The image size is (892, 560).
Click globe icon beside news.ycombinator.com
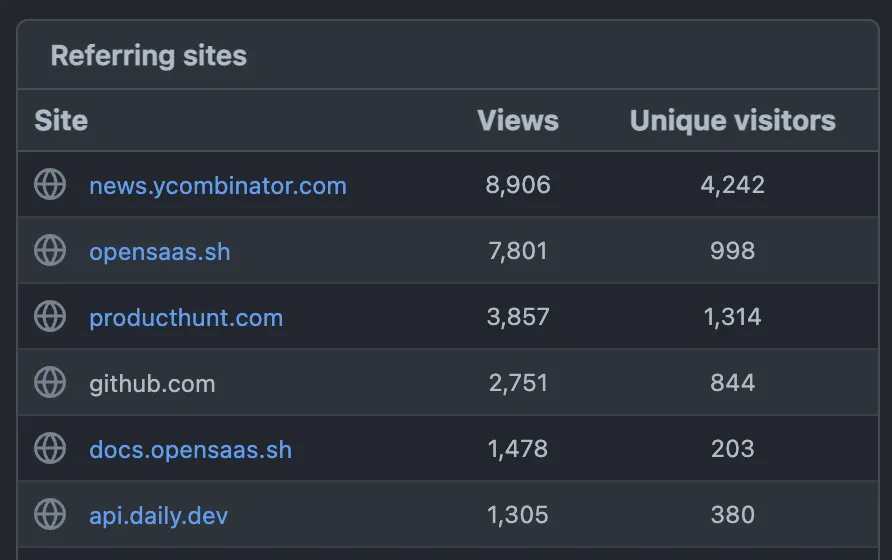coord(50,185)
